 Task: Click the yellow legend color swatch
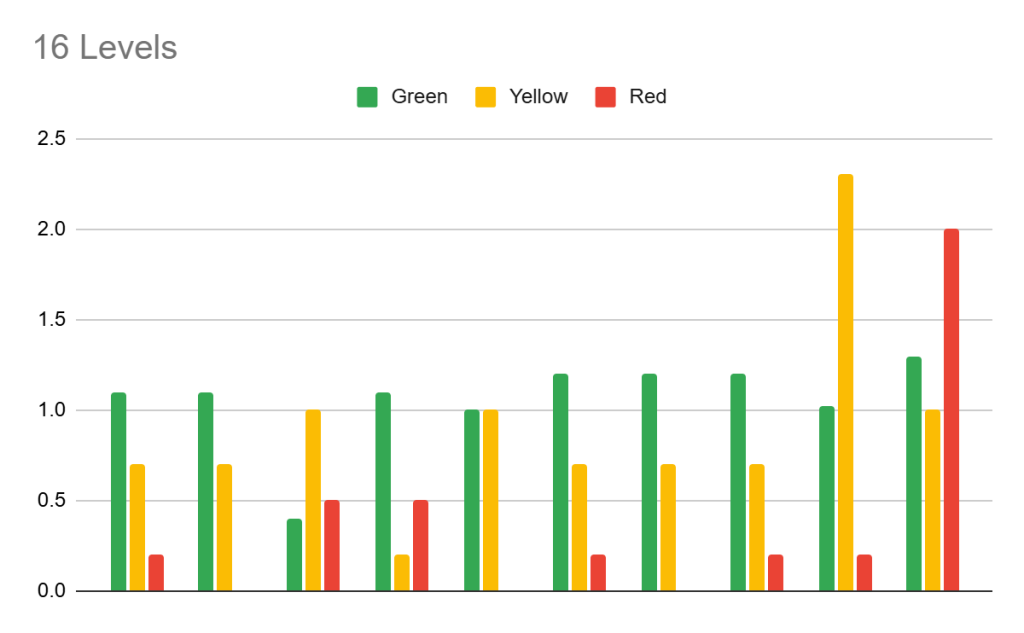[485, 97]
